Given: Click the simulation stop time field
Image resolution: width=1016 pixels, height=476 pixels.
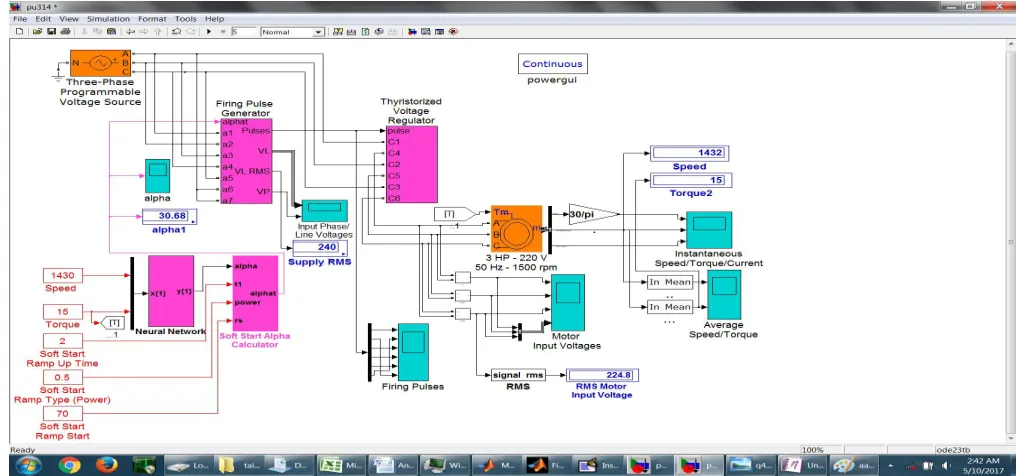Looking at the screenshot, I should point(244,32).
